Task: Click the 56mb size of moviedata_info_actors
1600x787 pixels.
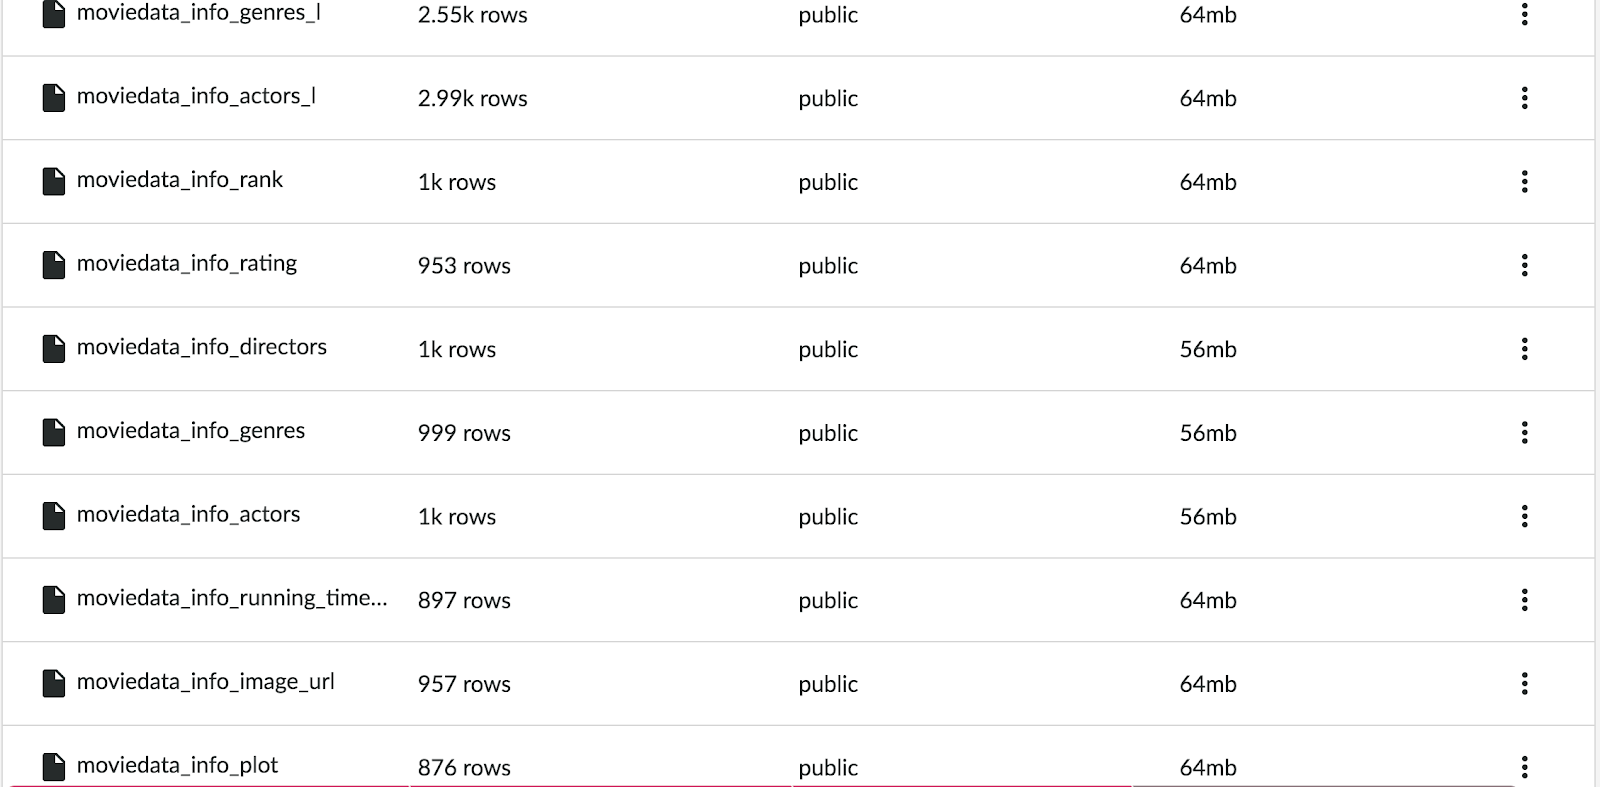Action: pos(1208,517)
